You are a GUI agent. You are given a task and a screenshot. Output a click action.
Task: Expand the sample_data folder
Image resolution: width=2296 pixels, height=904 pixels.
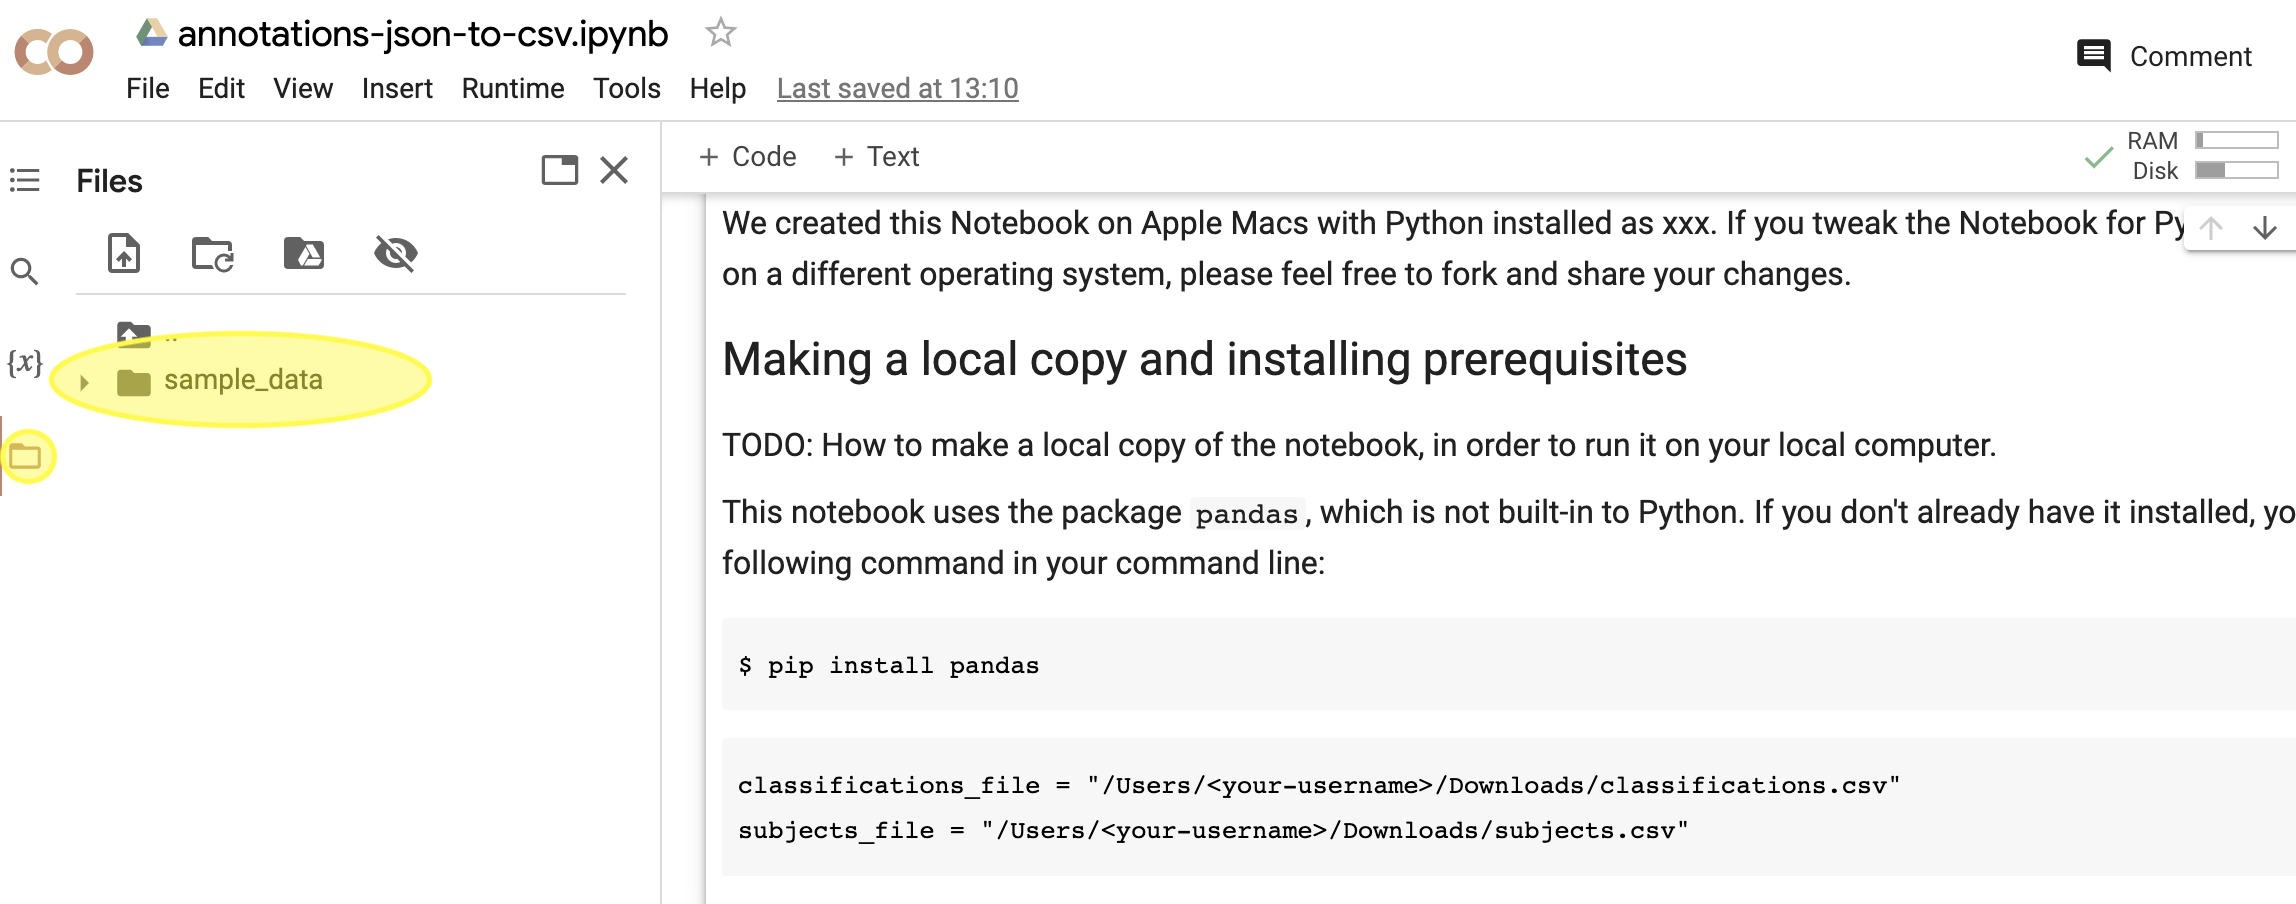(x=85, y=382)
